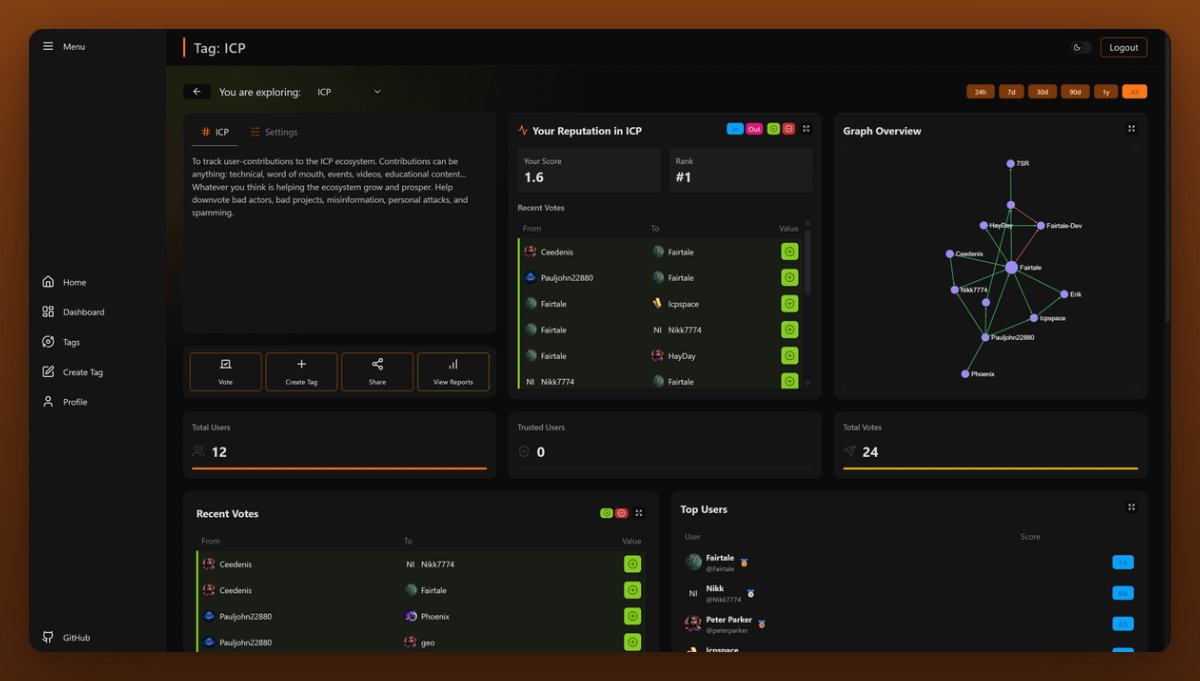
Task: Click the Total Users value 12
Action: click(x=219, y=452)
